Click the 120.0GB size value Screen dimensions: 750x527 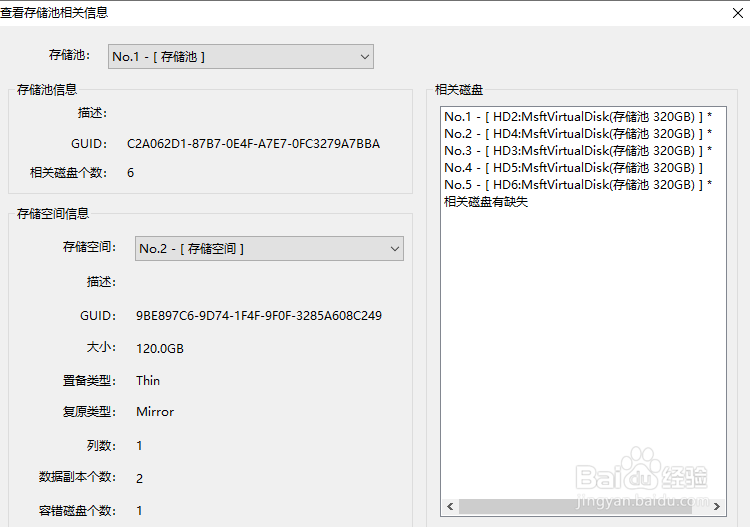[160, 349]
